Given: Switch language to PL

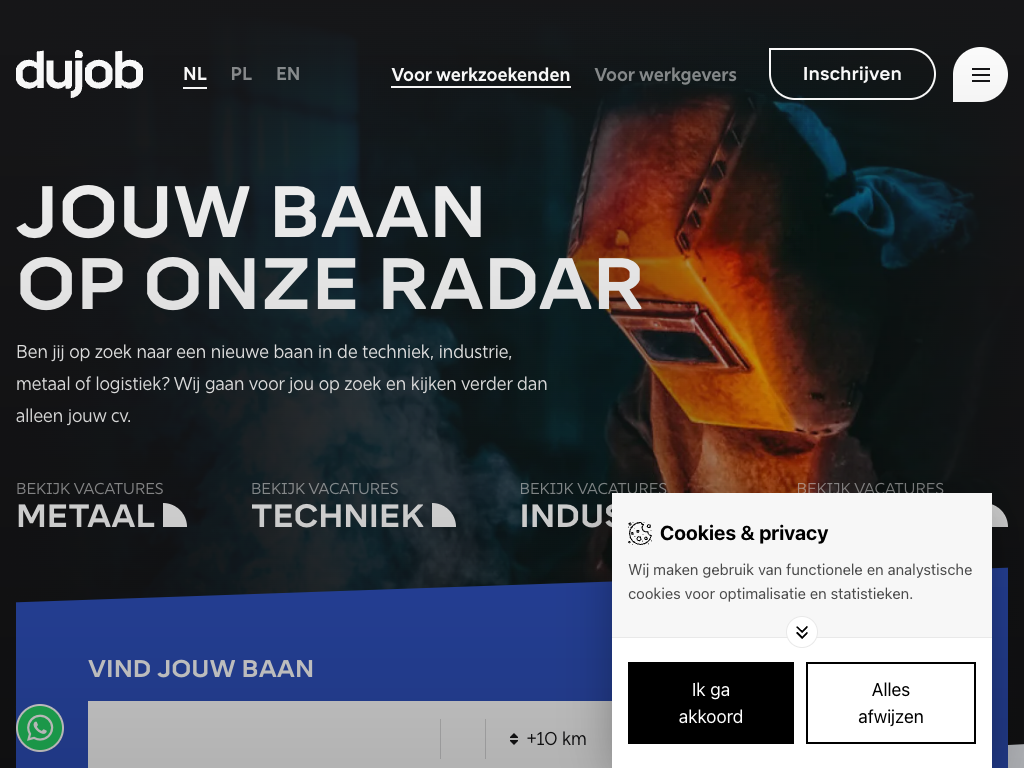Looking at the screenshot, I should [x=241, y=74].
